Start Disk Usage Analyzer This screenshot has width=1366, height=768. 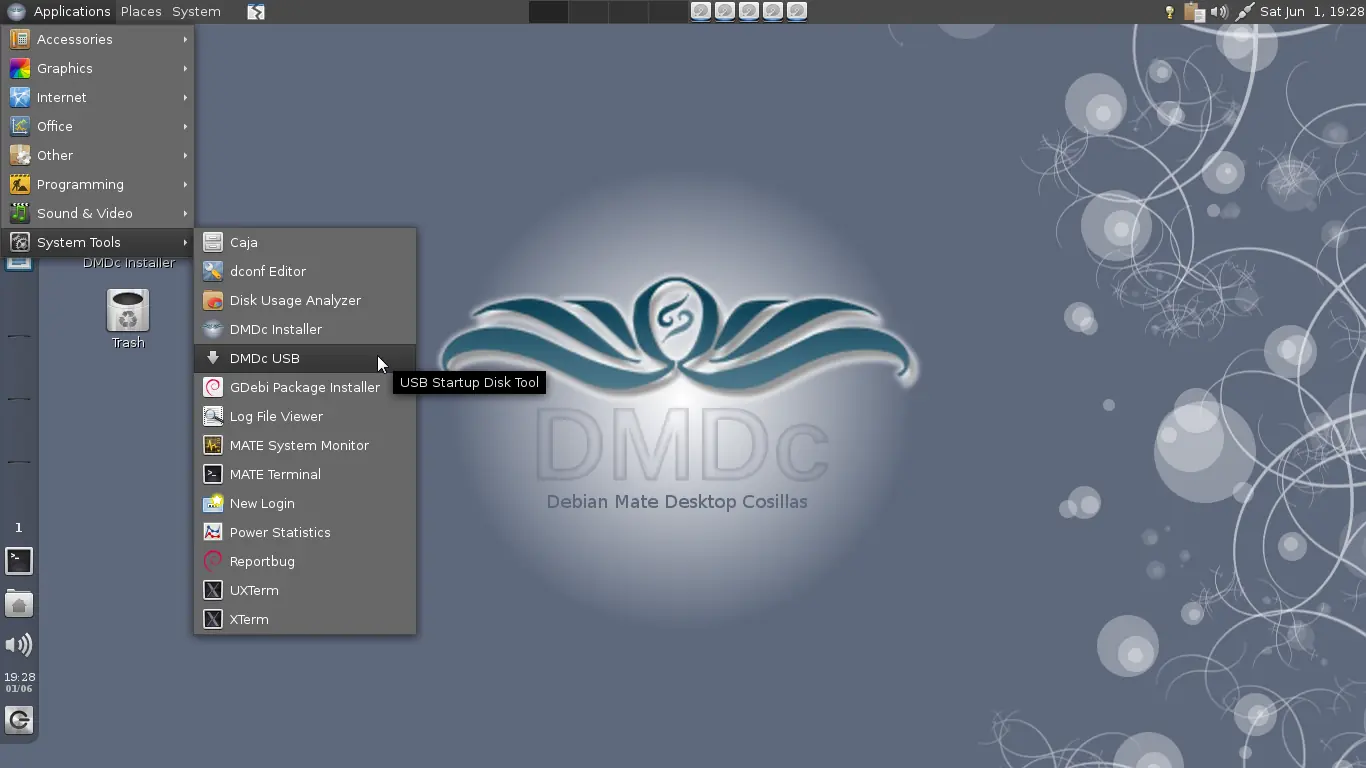point(305,300)
